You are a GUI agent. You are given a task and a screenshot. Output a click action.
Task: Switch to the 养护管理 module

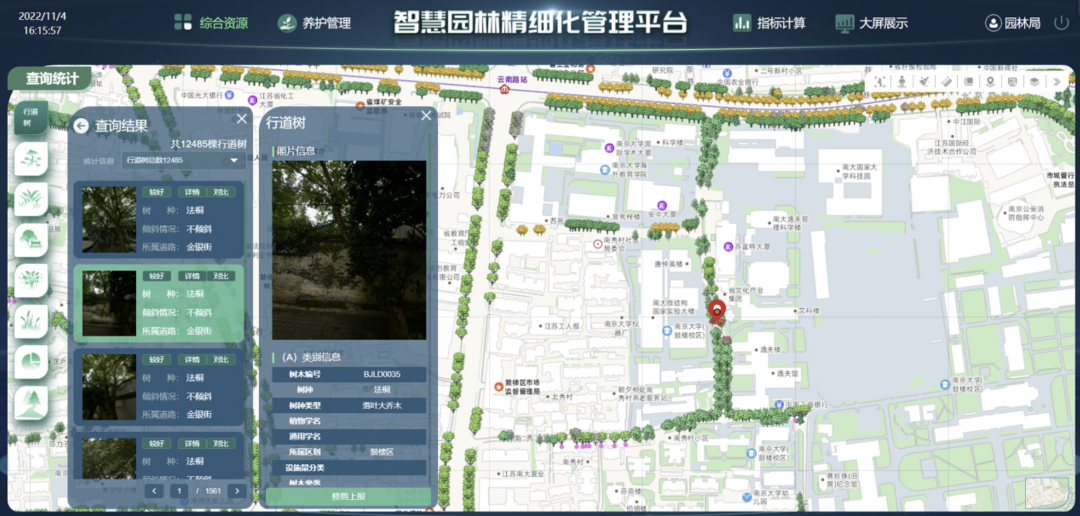[314, 23]
